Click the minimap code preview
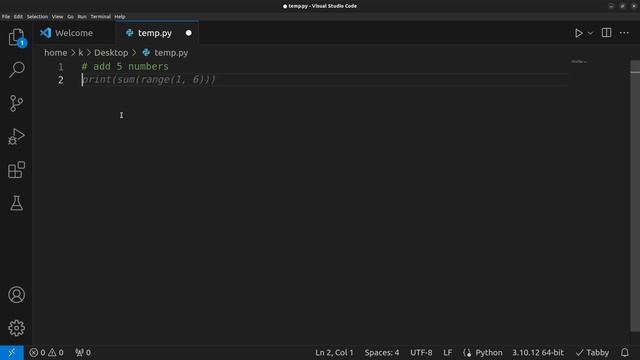Image resolution: width=640 pixels, height=360 pixels. [579, 62]
